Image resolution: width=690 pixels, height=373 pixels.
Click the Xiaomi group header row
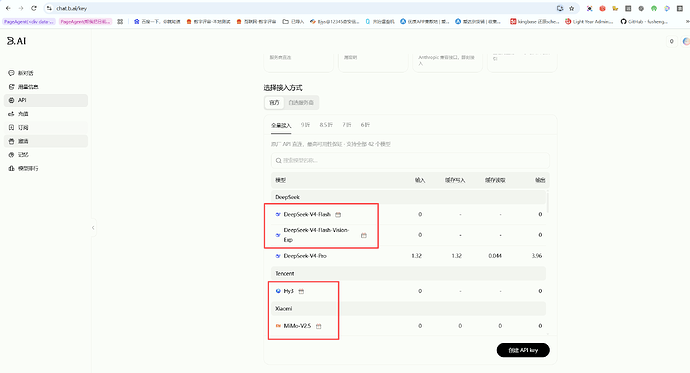(408, 308)
